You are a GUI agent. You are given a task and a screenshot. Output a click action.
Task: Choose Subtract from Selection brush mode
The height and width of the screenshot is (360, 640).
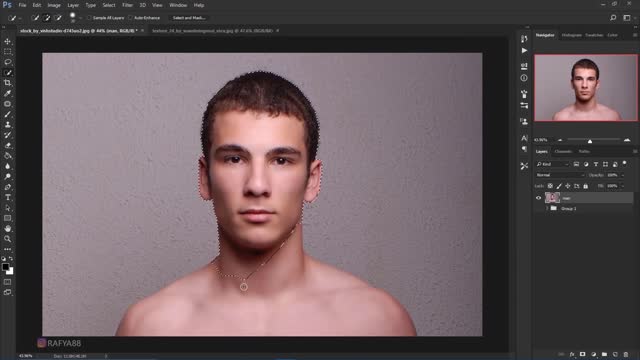(58, 18)
